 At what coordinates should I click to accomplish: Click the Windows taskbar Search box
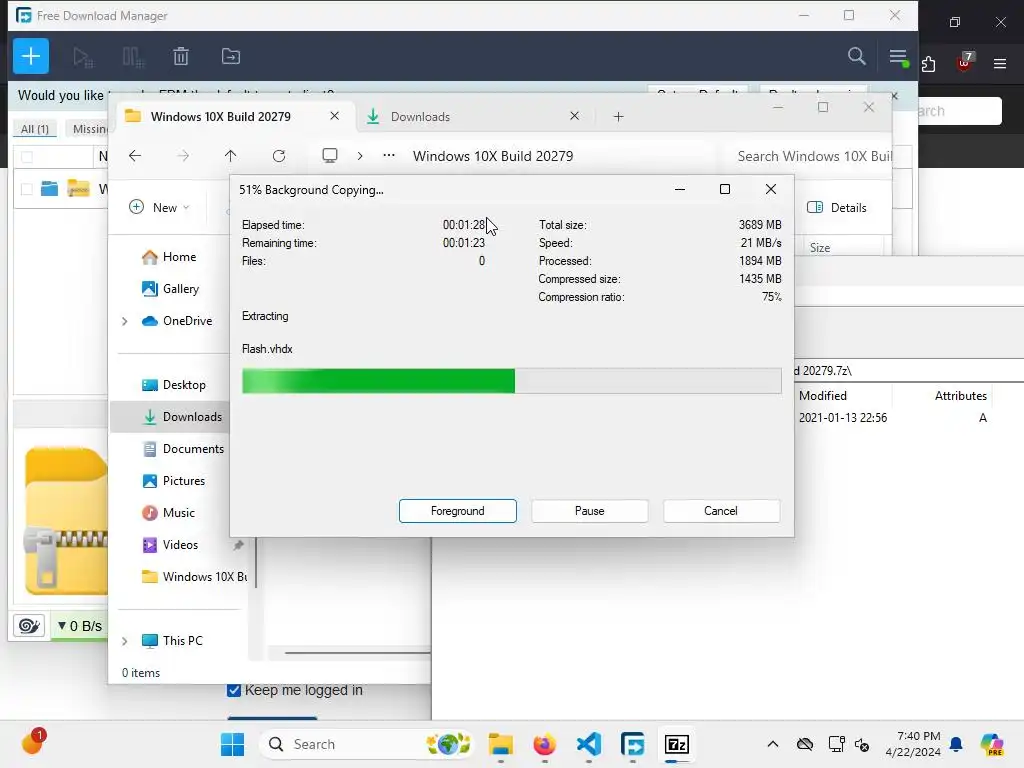(x=366, y=744)
